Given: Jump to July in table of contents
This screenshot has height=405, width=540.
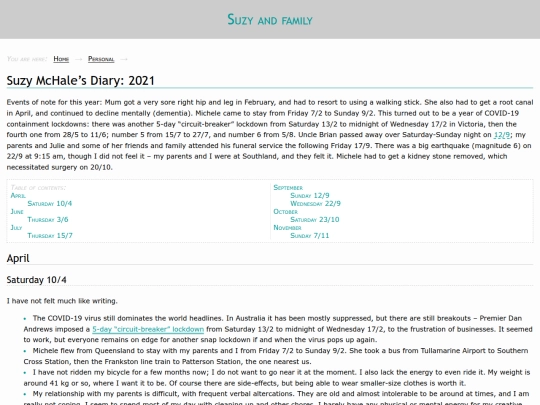Looking at the screenshot, I should (x=16, y=228).
